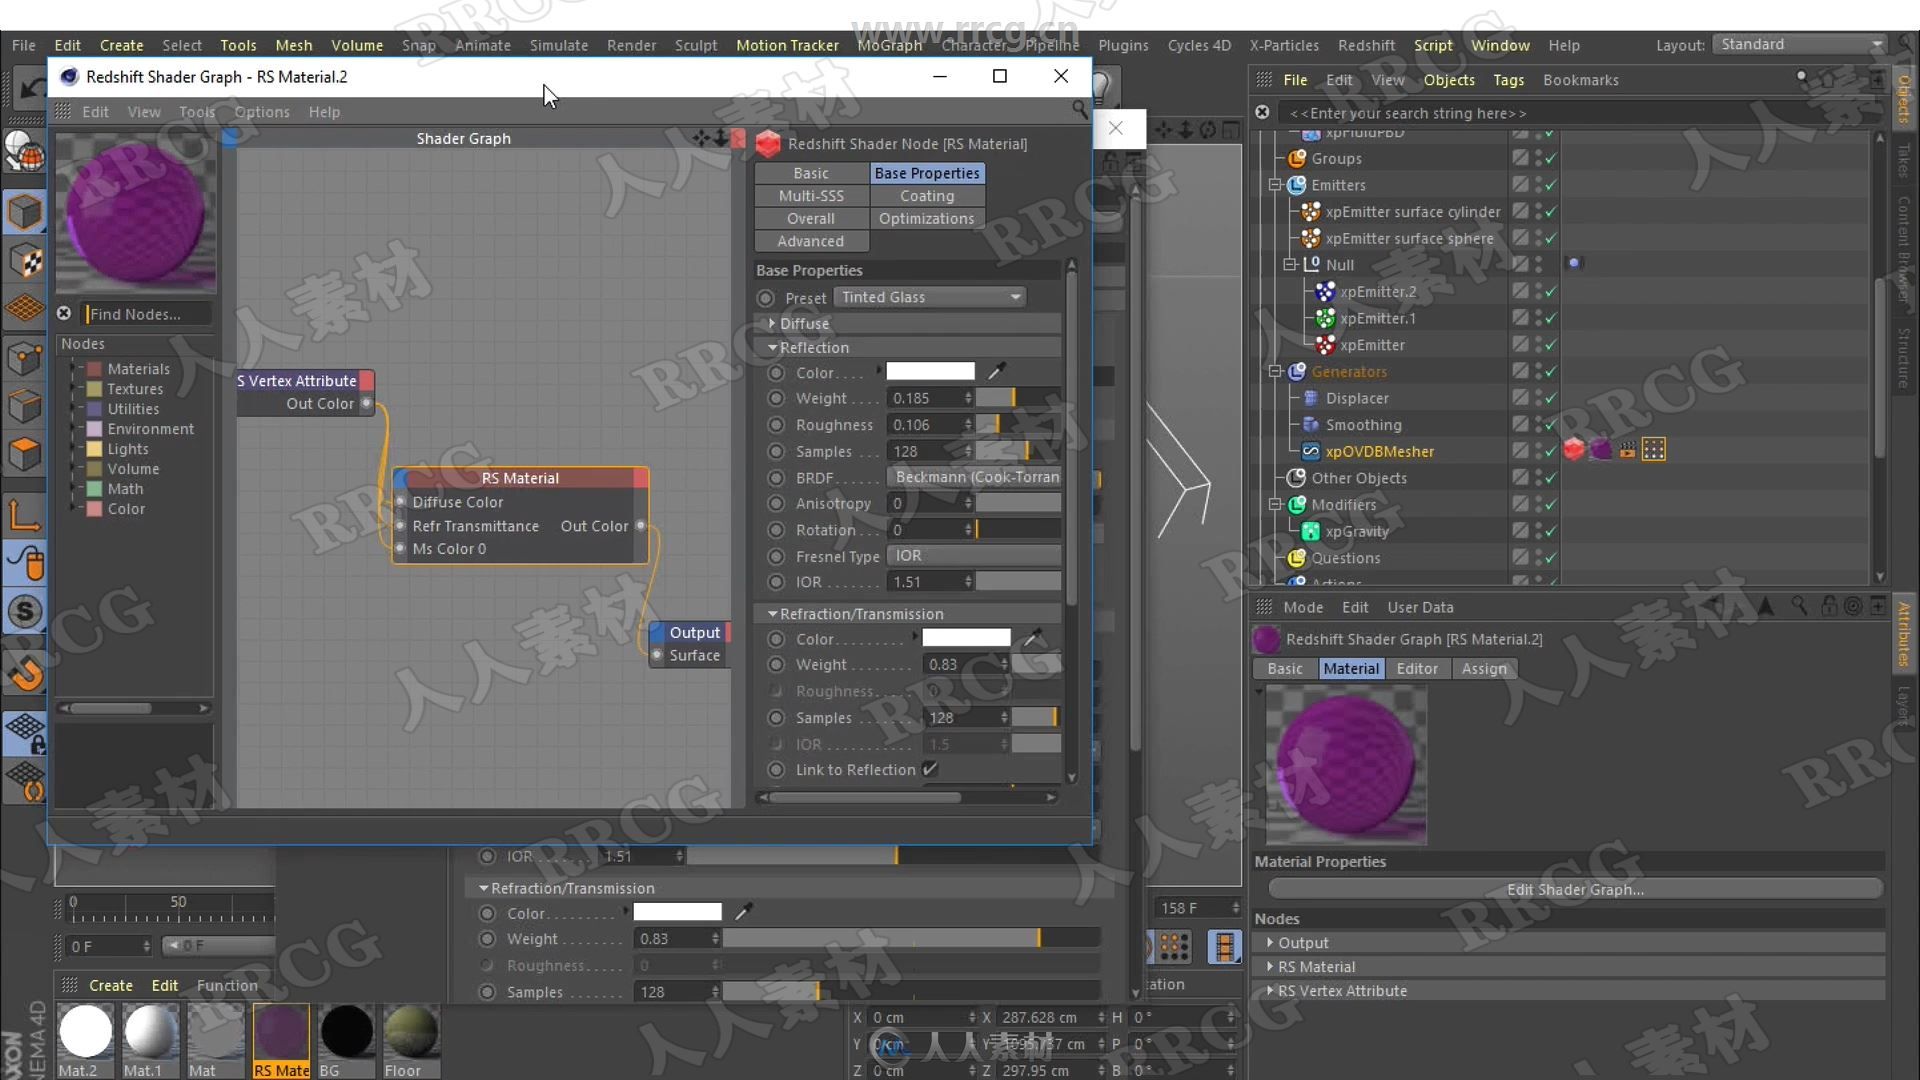Click the filmstrip icon near timeline
The image size is (1920, 1080).
tap(1224, 946)
